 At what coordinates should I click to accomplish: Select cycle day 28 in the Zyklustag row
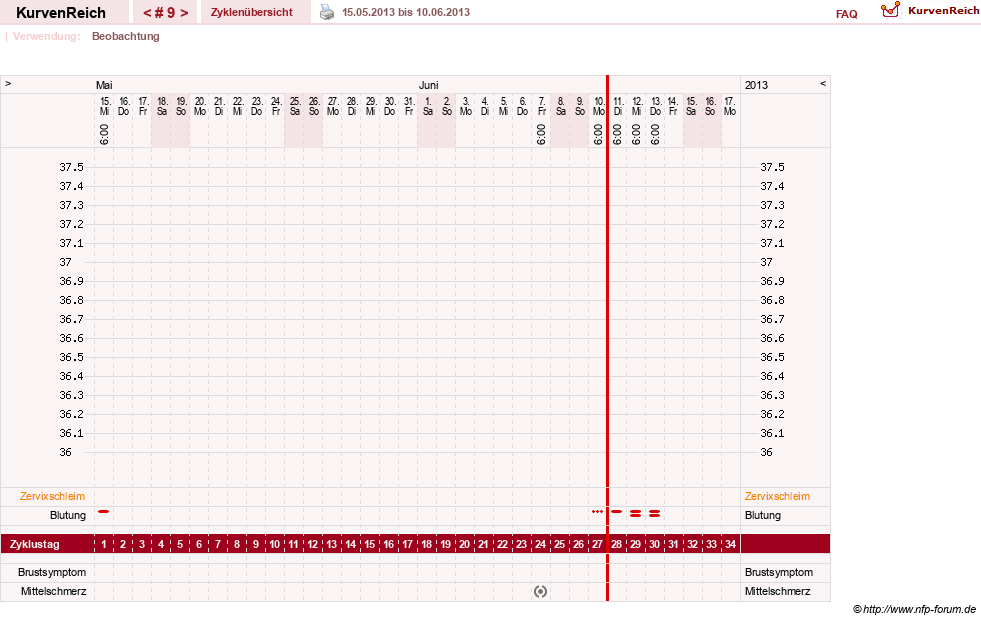pos(617,544)
